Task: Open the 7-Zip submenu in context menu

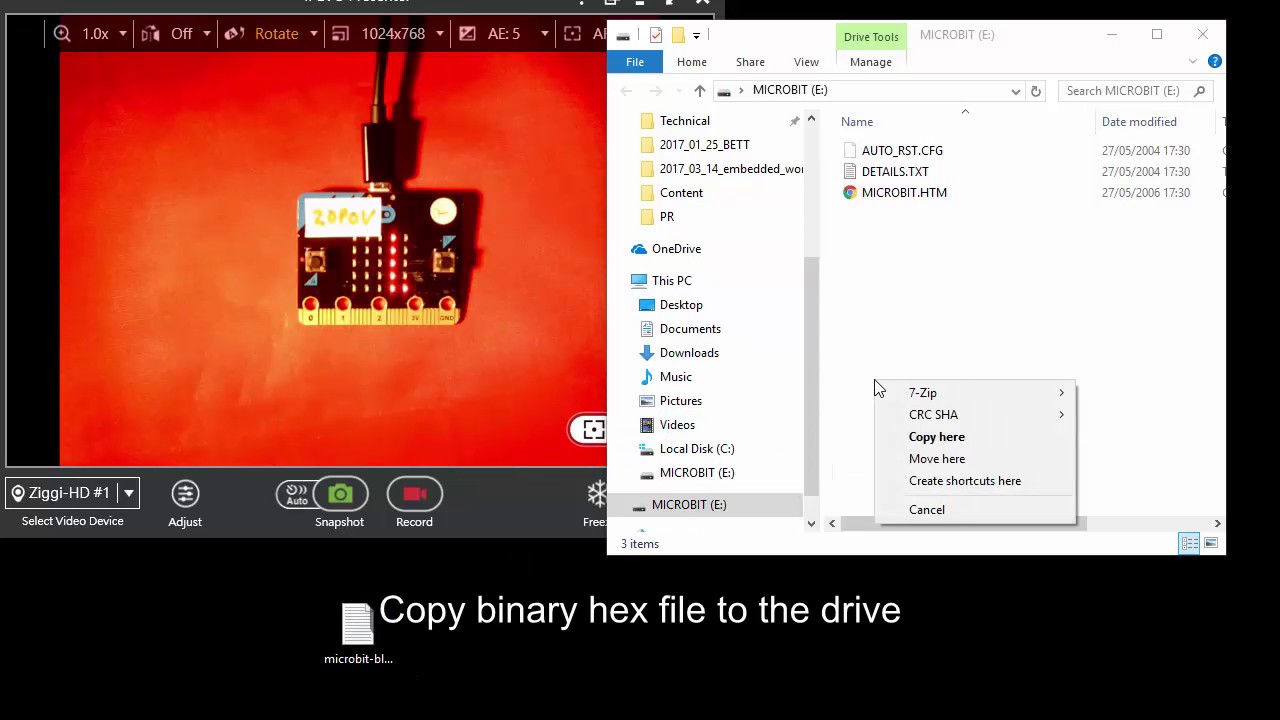Action: (975, 393)
